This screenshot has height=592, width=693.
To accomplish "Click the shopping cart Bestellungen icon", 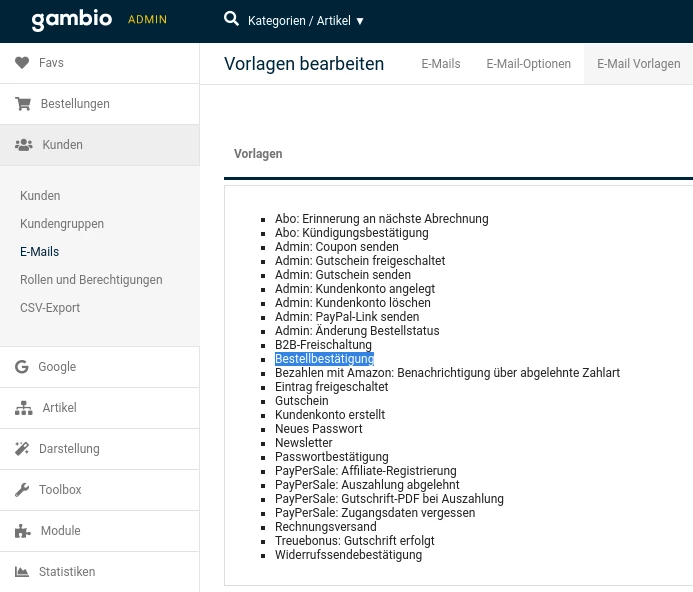I will 22,104.
